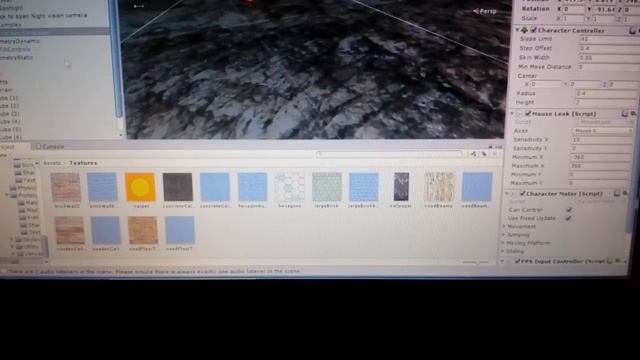This screenshot has height=360, width=640.
Task: Toggle the Can Control checkbox
Action: coord(569,209)
